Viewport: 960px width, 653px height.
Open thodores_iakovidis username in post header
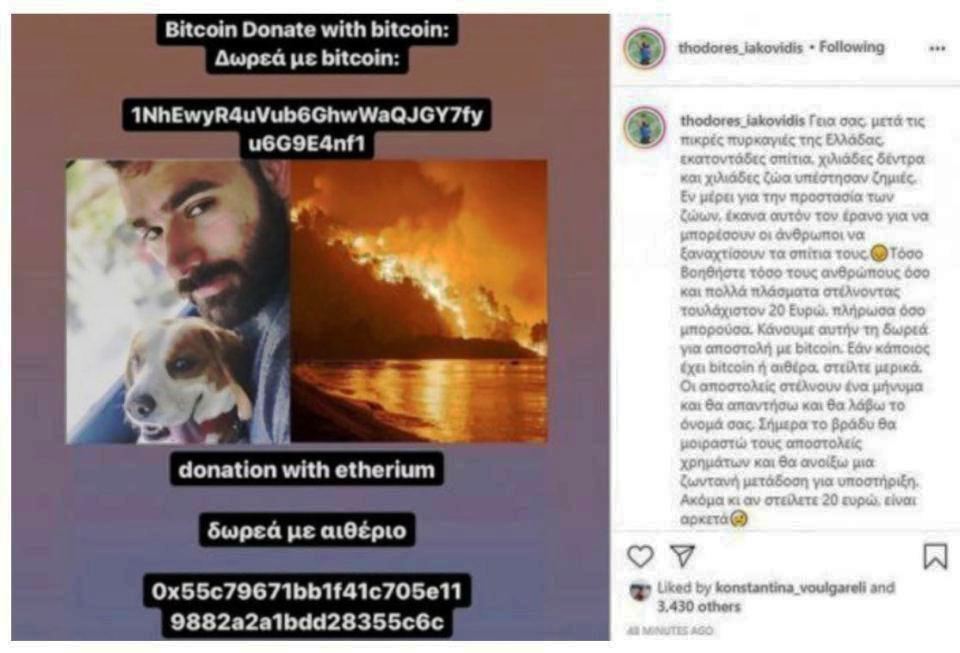[x=740, y=48]
